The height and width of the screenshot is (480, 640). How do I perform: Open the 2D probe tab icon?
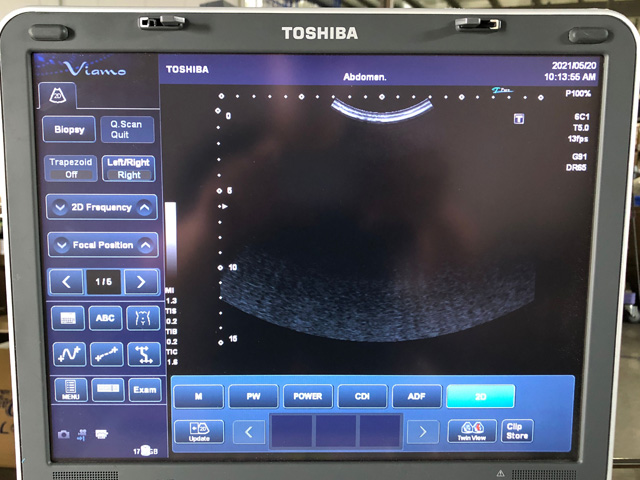58,96
